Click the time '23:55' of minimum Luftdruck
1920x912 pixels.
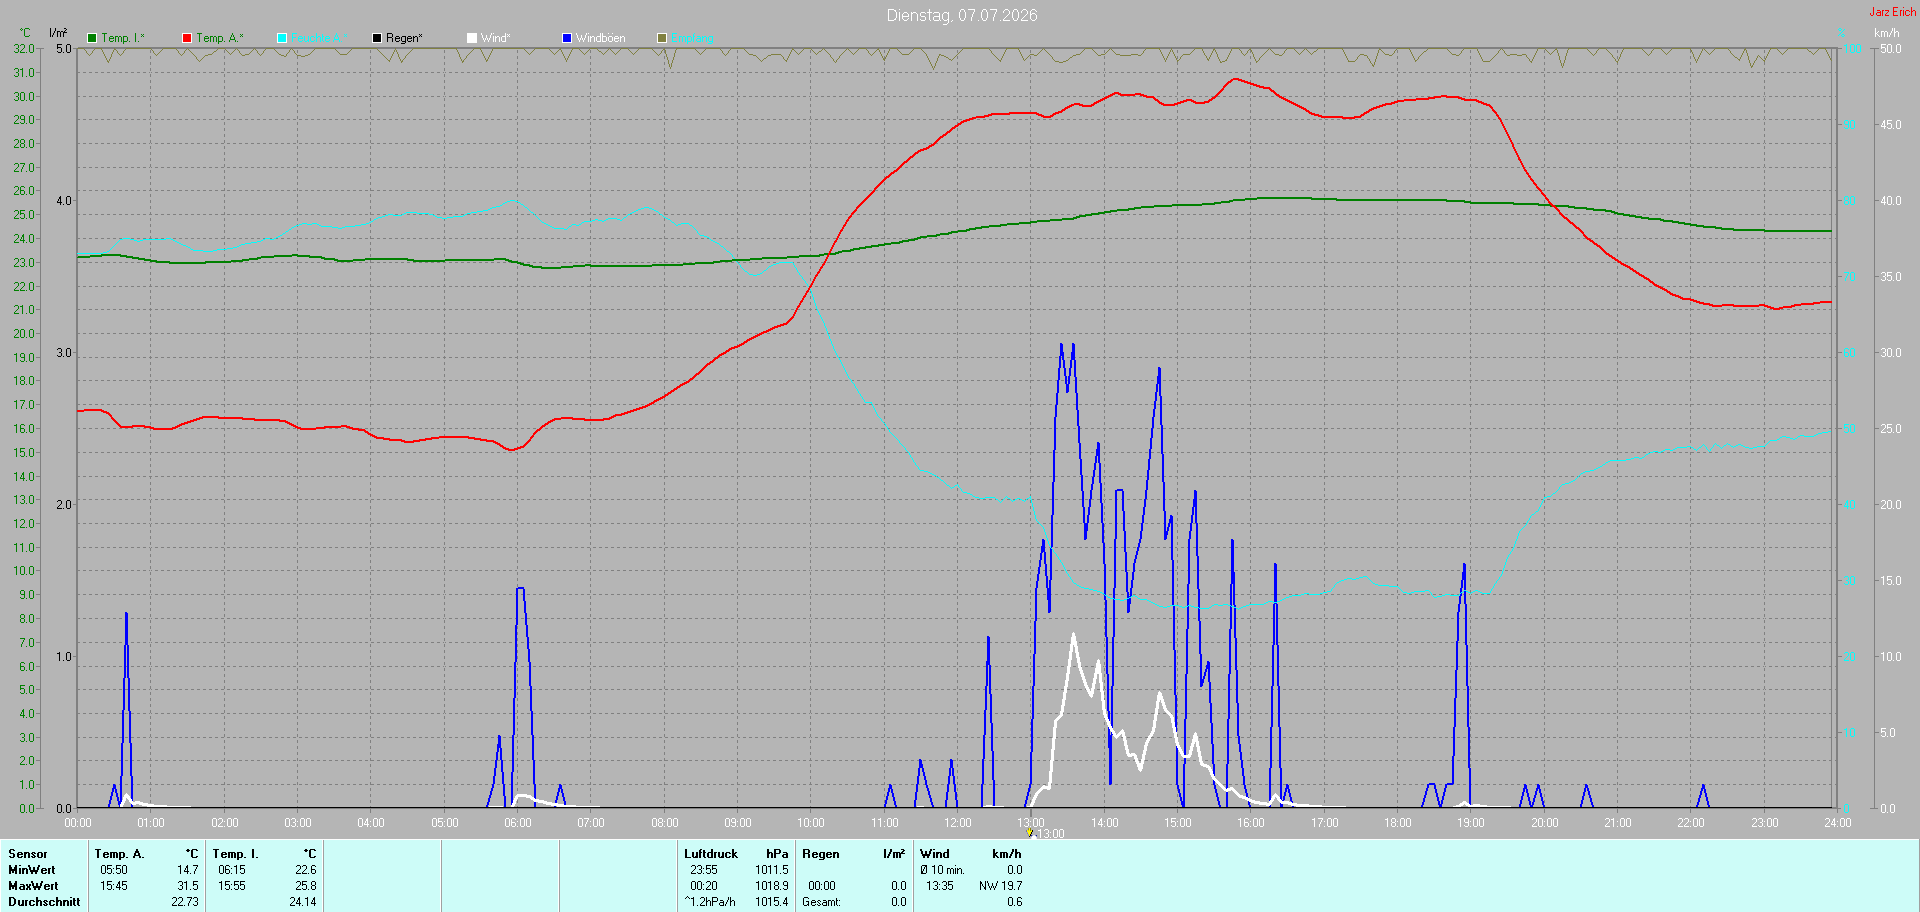tap(704, 870)
